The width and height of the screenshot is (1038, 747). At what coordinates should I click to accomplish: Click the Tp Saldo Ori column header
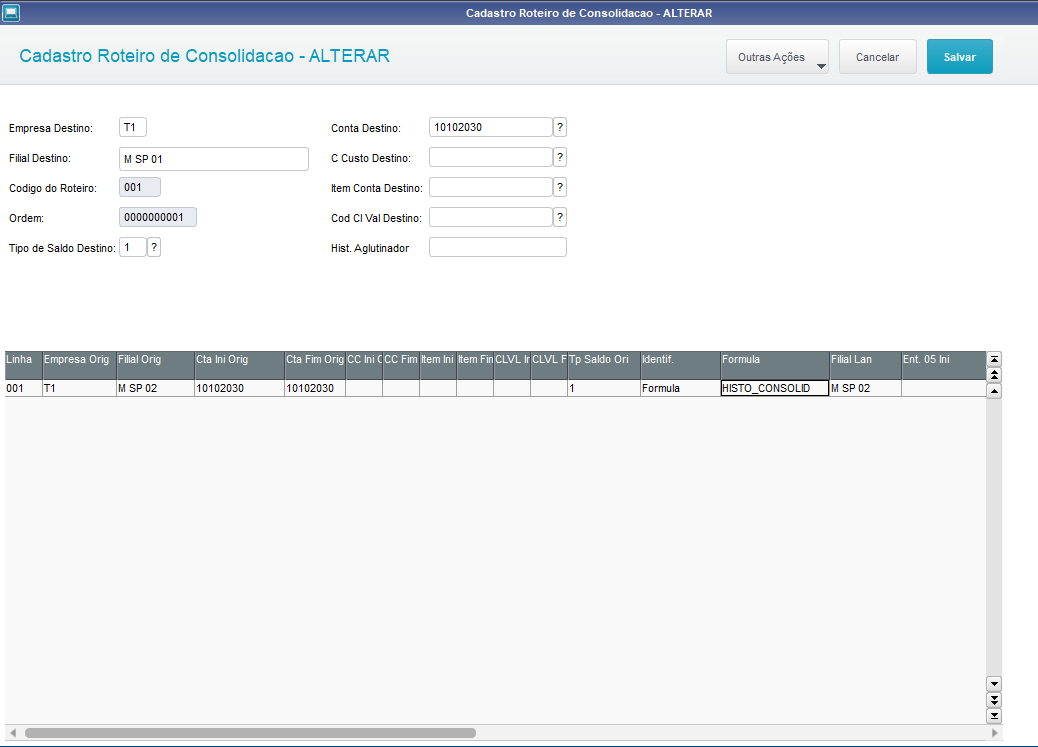pos(604,365)
